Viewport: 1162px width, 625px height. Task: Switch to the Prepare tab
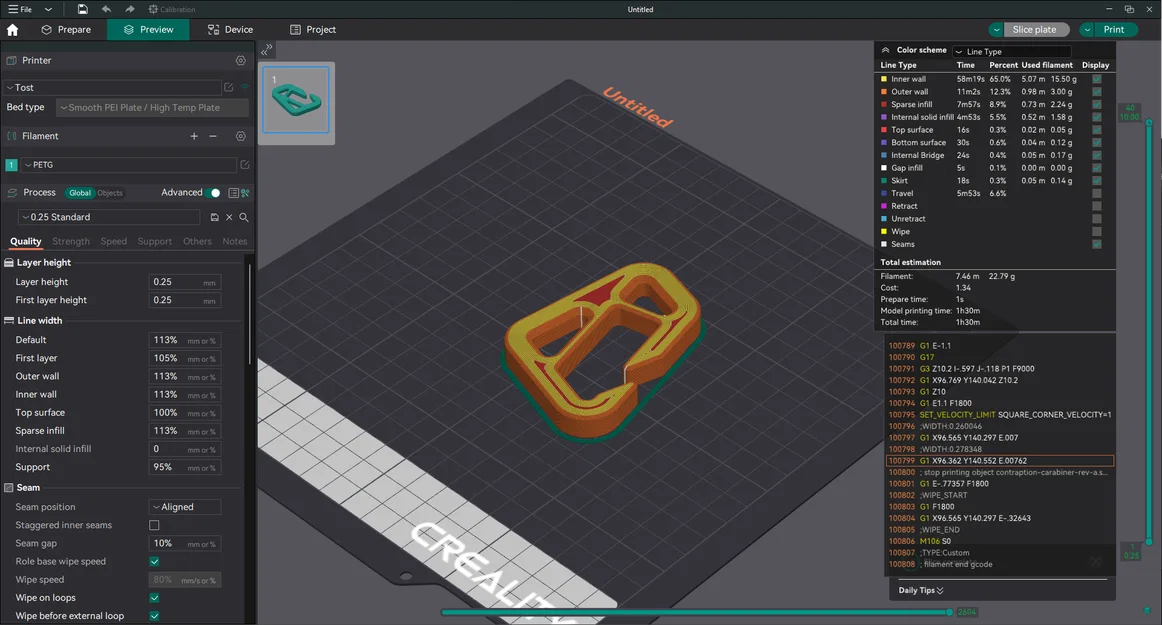[x=66, y=30]
